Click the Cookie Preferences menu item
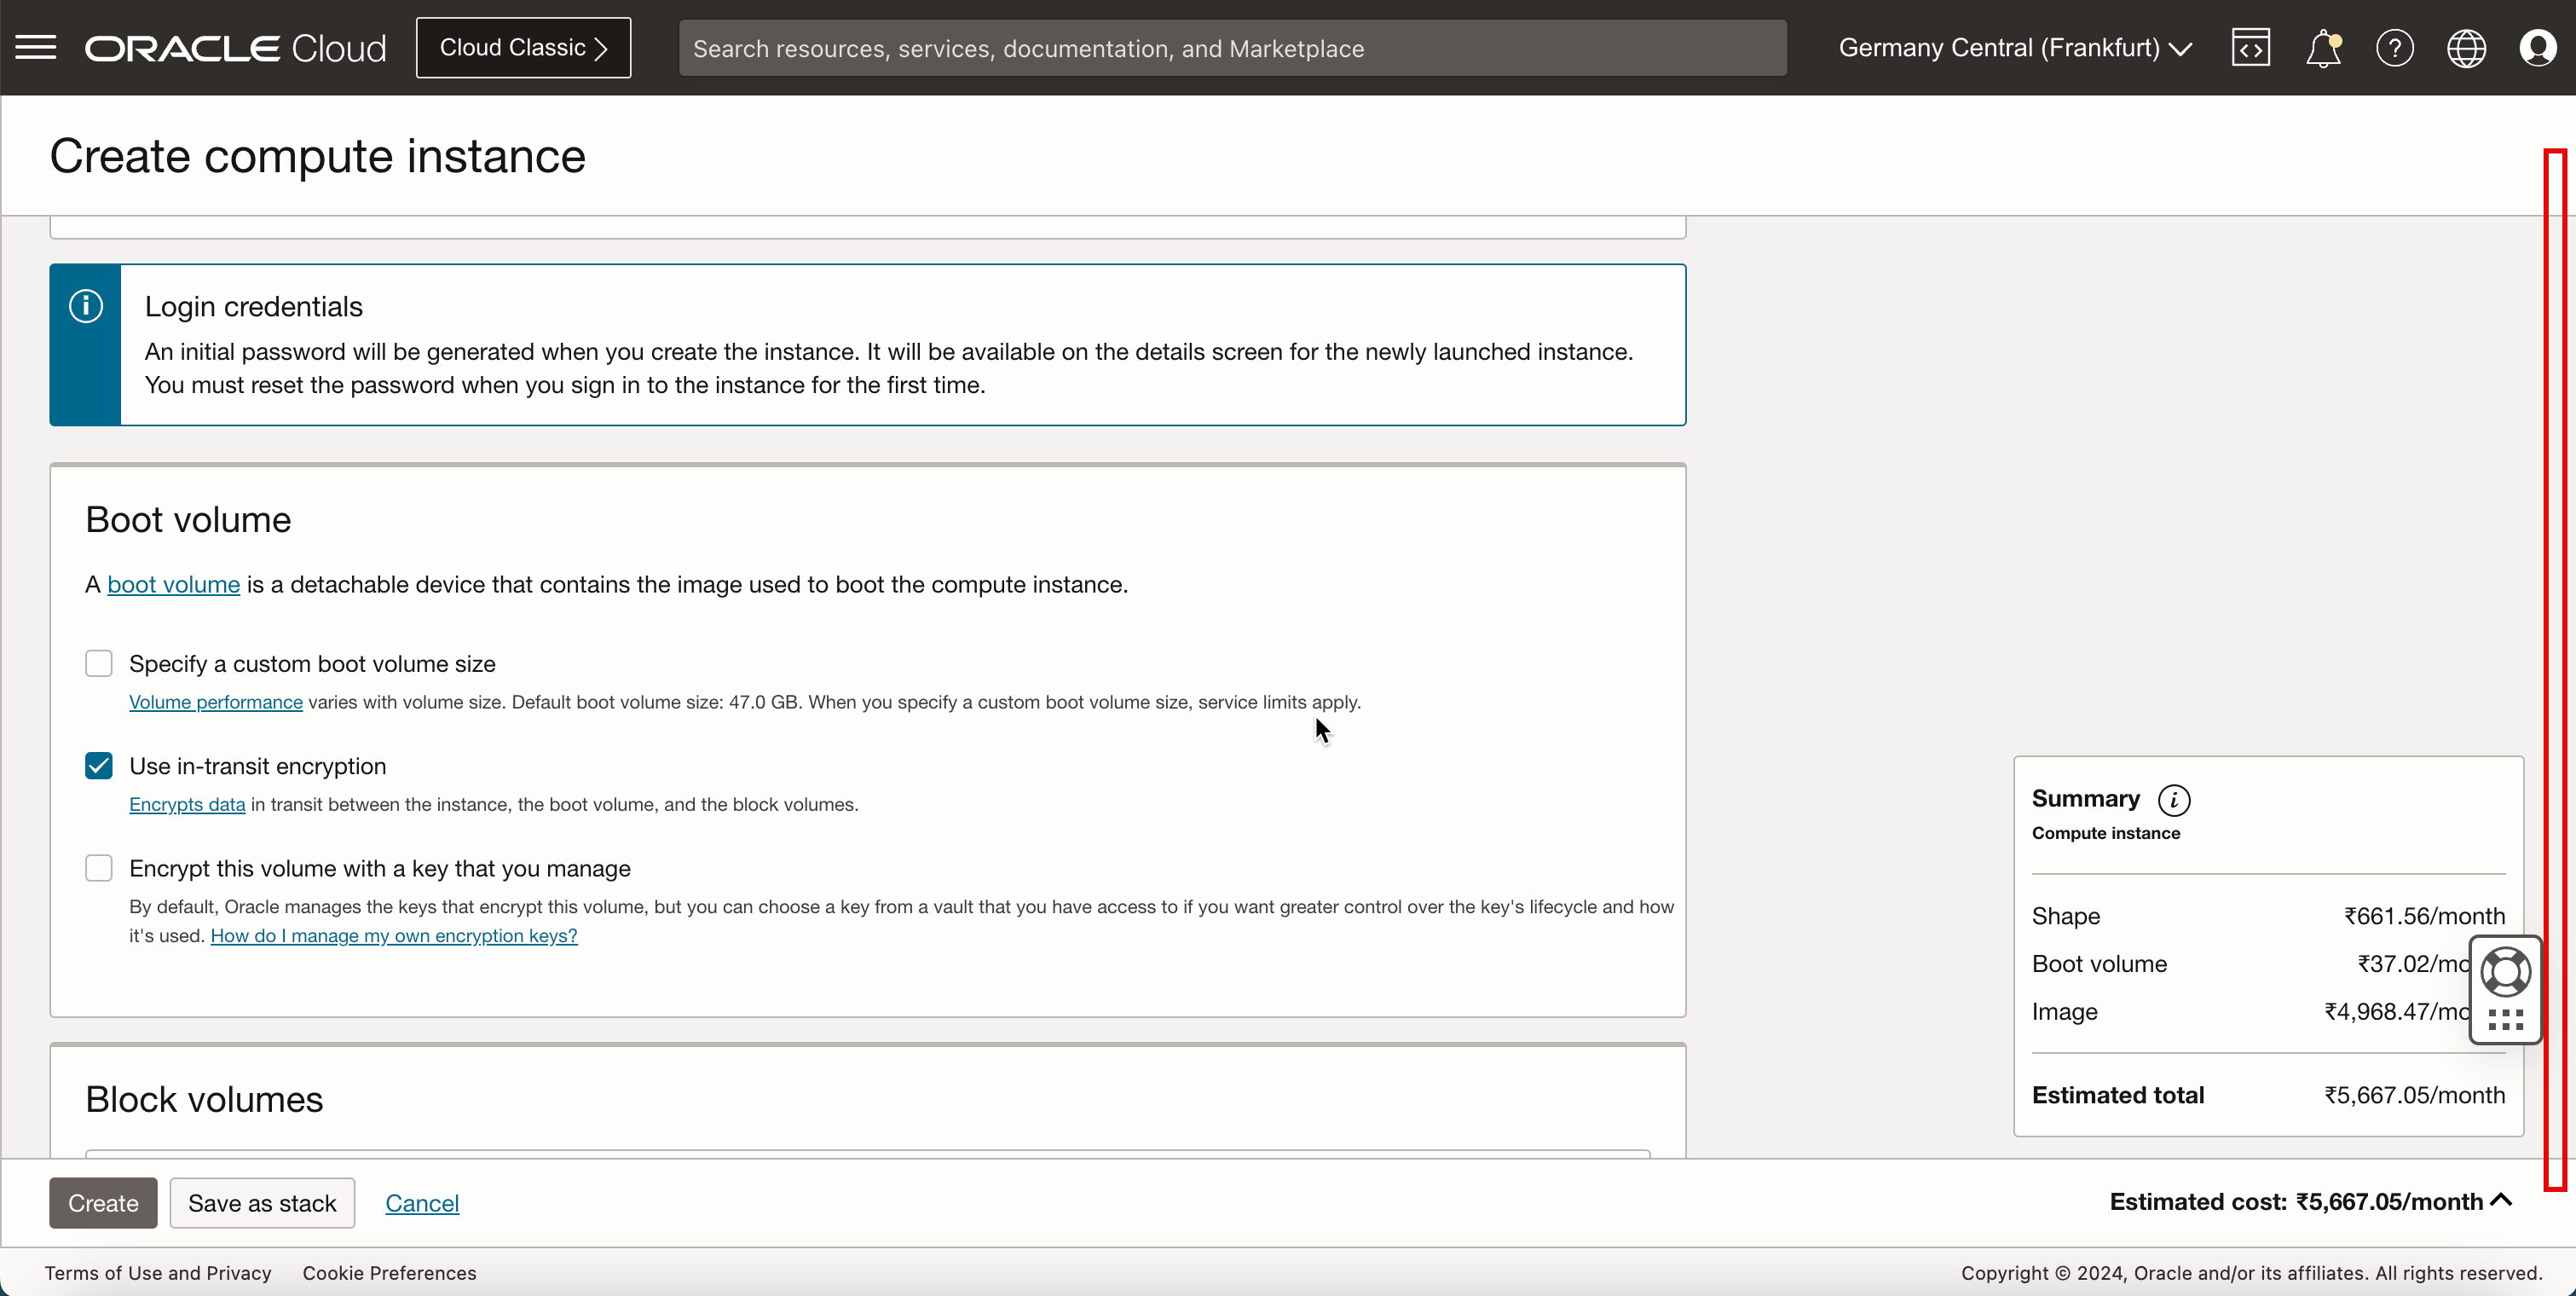The height and width of the screenshot is (1296, 2576). coord(390,1273)
